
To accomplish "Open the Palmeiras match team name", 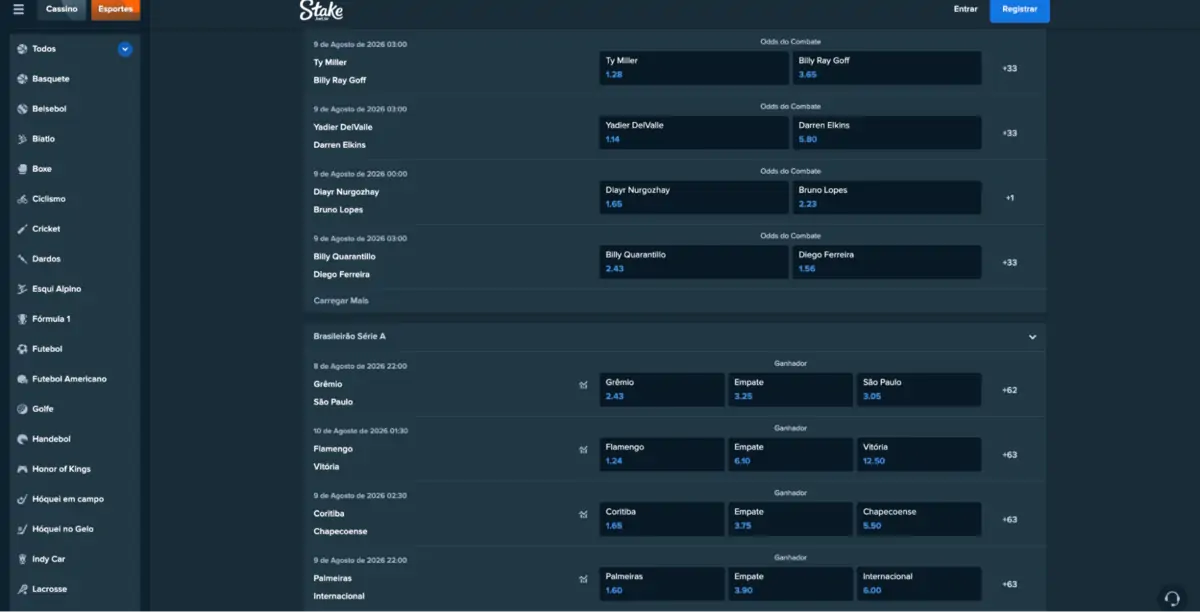I will coord(332,578).
